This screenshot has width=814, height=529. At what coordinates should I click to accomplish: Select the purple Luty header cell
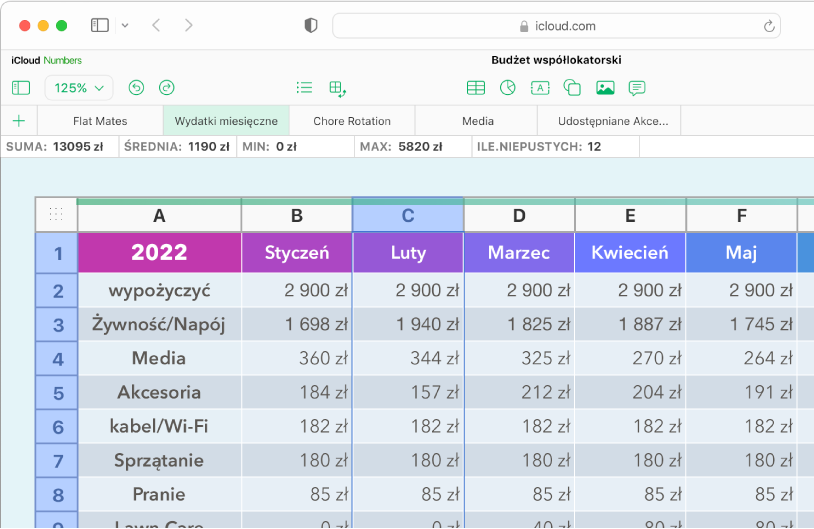(x=408, y=253)
